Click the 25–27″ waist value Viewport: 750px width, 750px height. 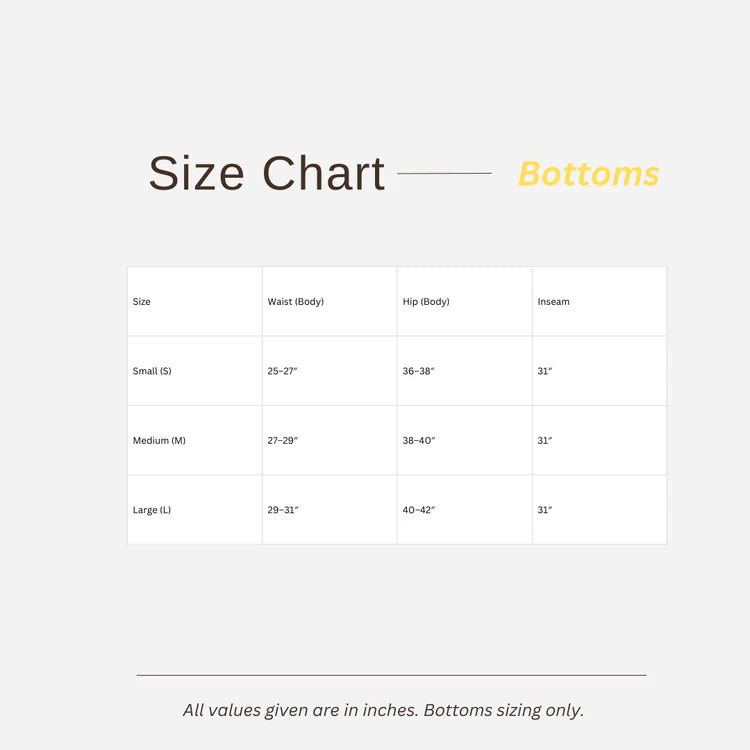[x=282, y=371]
